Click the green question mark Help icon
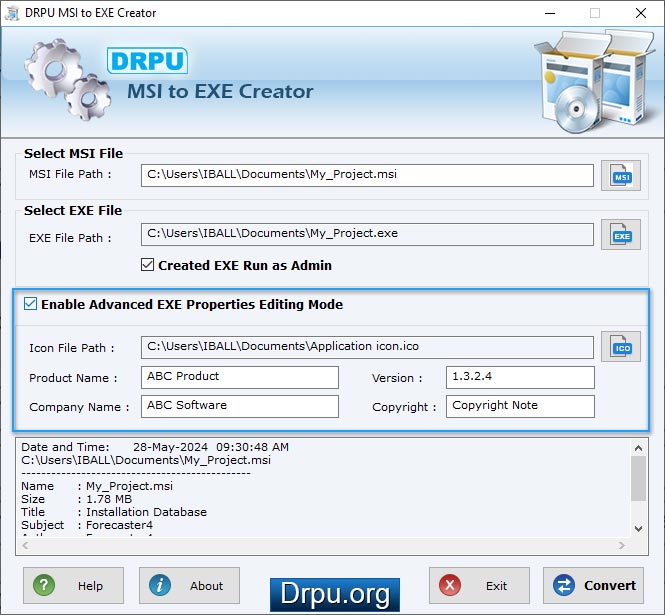665x615 pixels. pos(44,585)
